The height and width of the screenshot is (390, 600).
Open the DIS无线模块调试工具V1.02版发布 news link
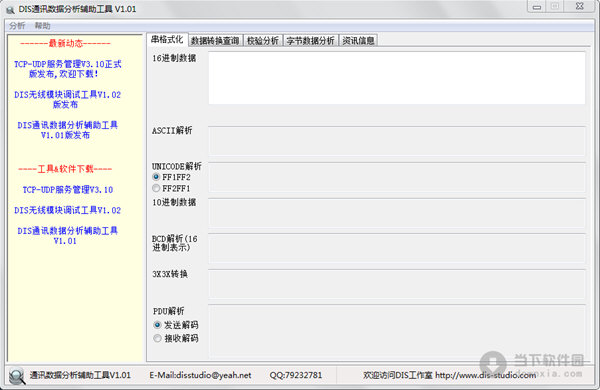pos(67,100)
